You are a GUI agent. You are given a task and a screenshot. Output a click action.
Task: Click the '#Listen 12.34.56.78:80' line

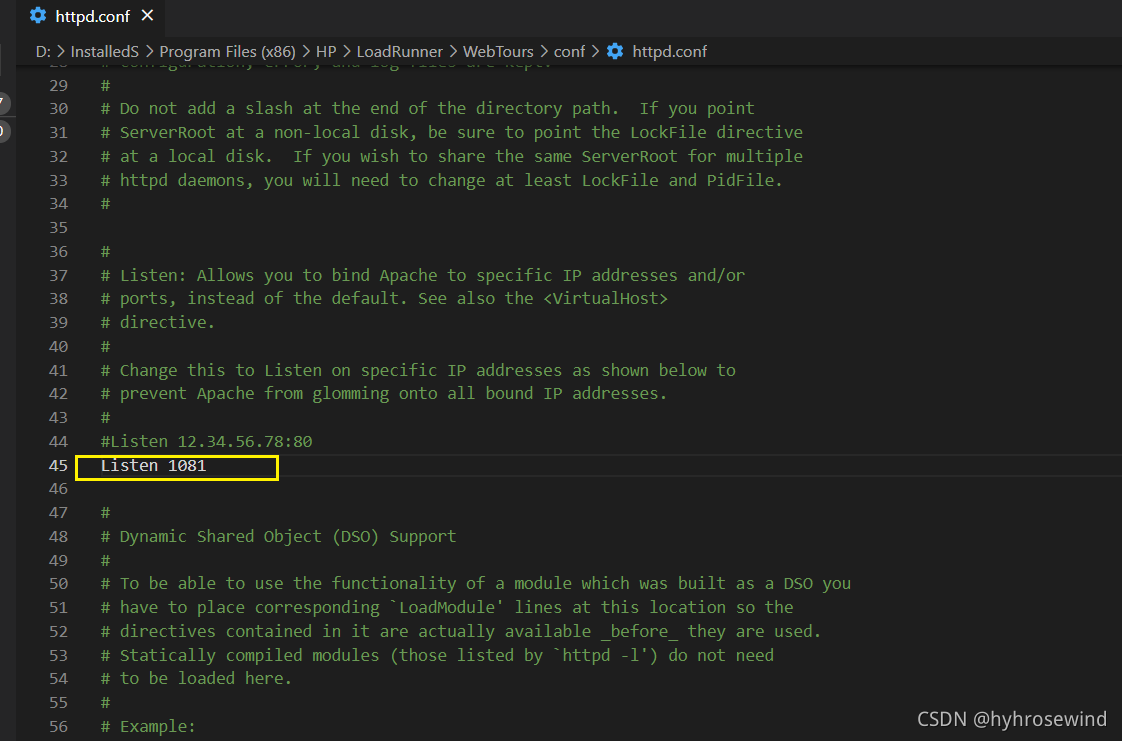point(206,441)
